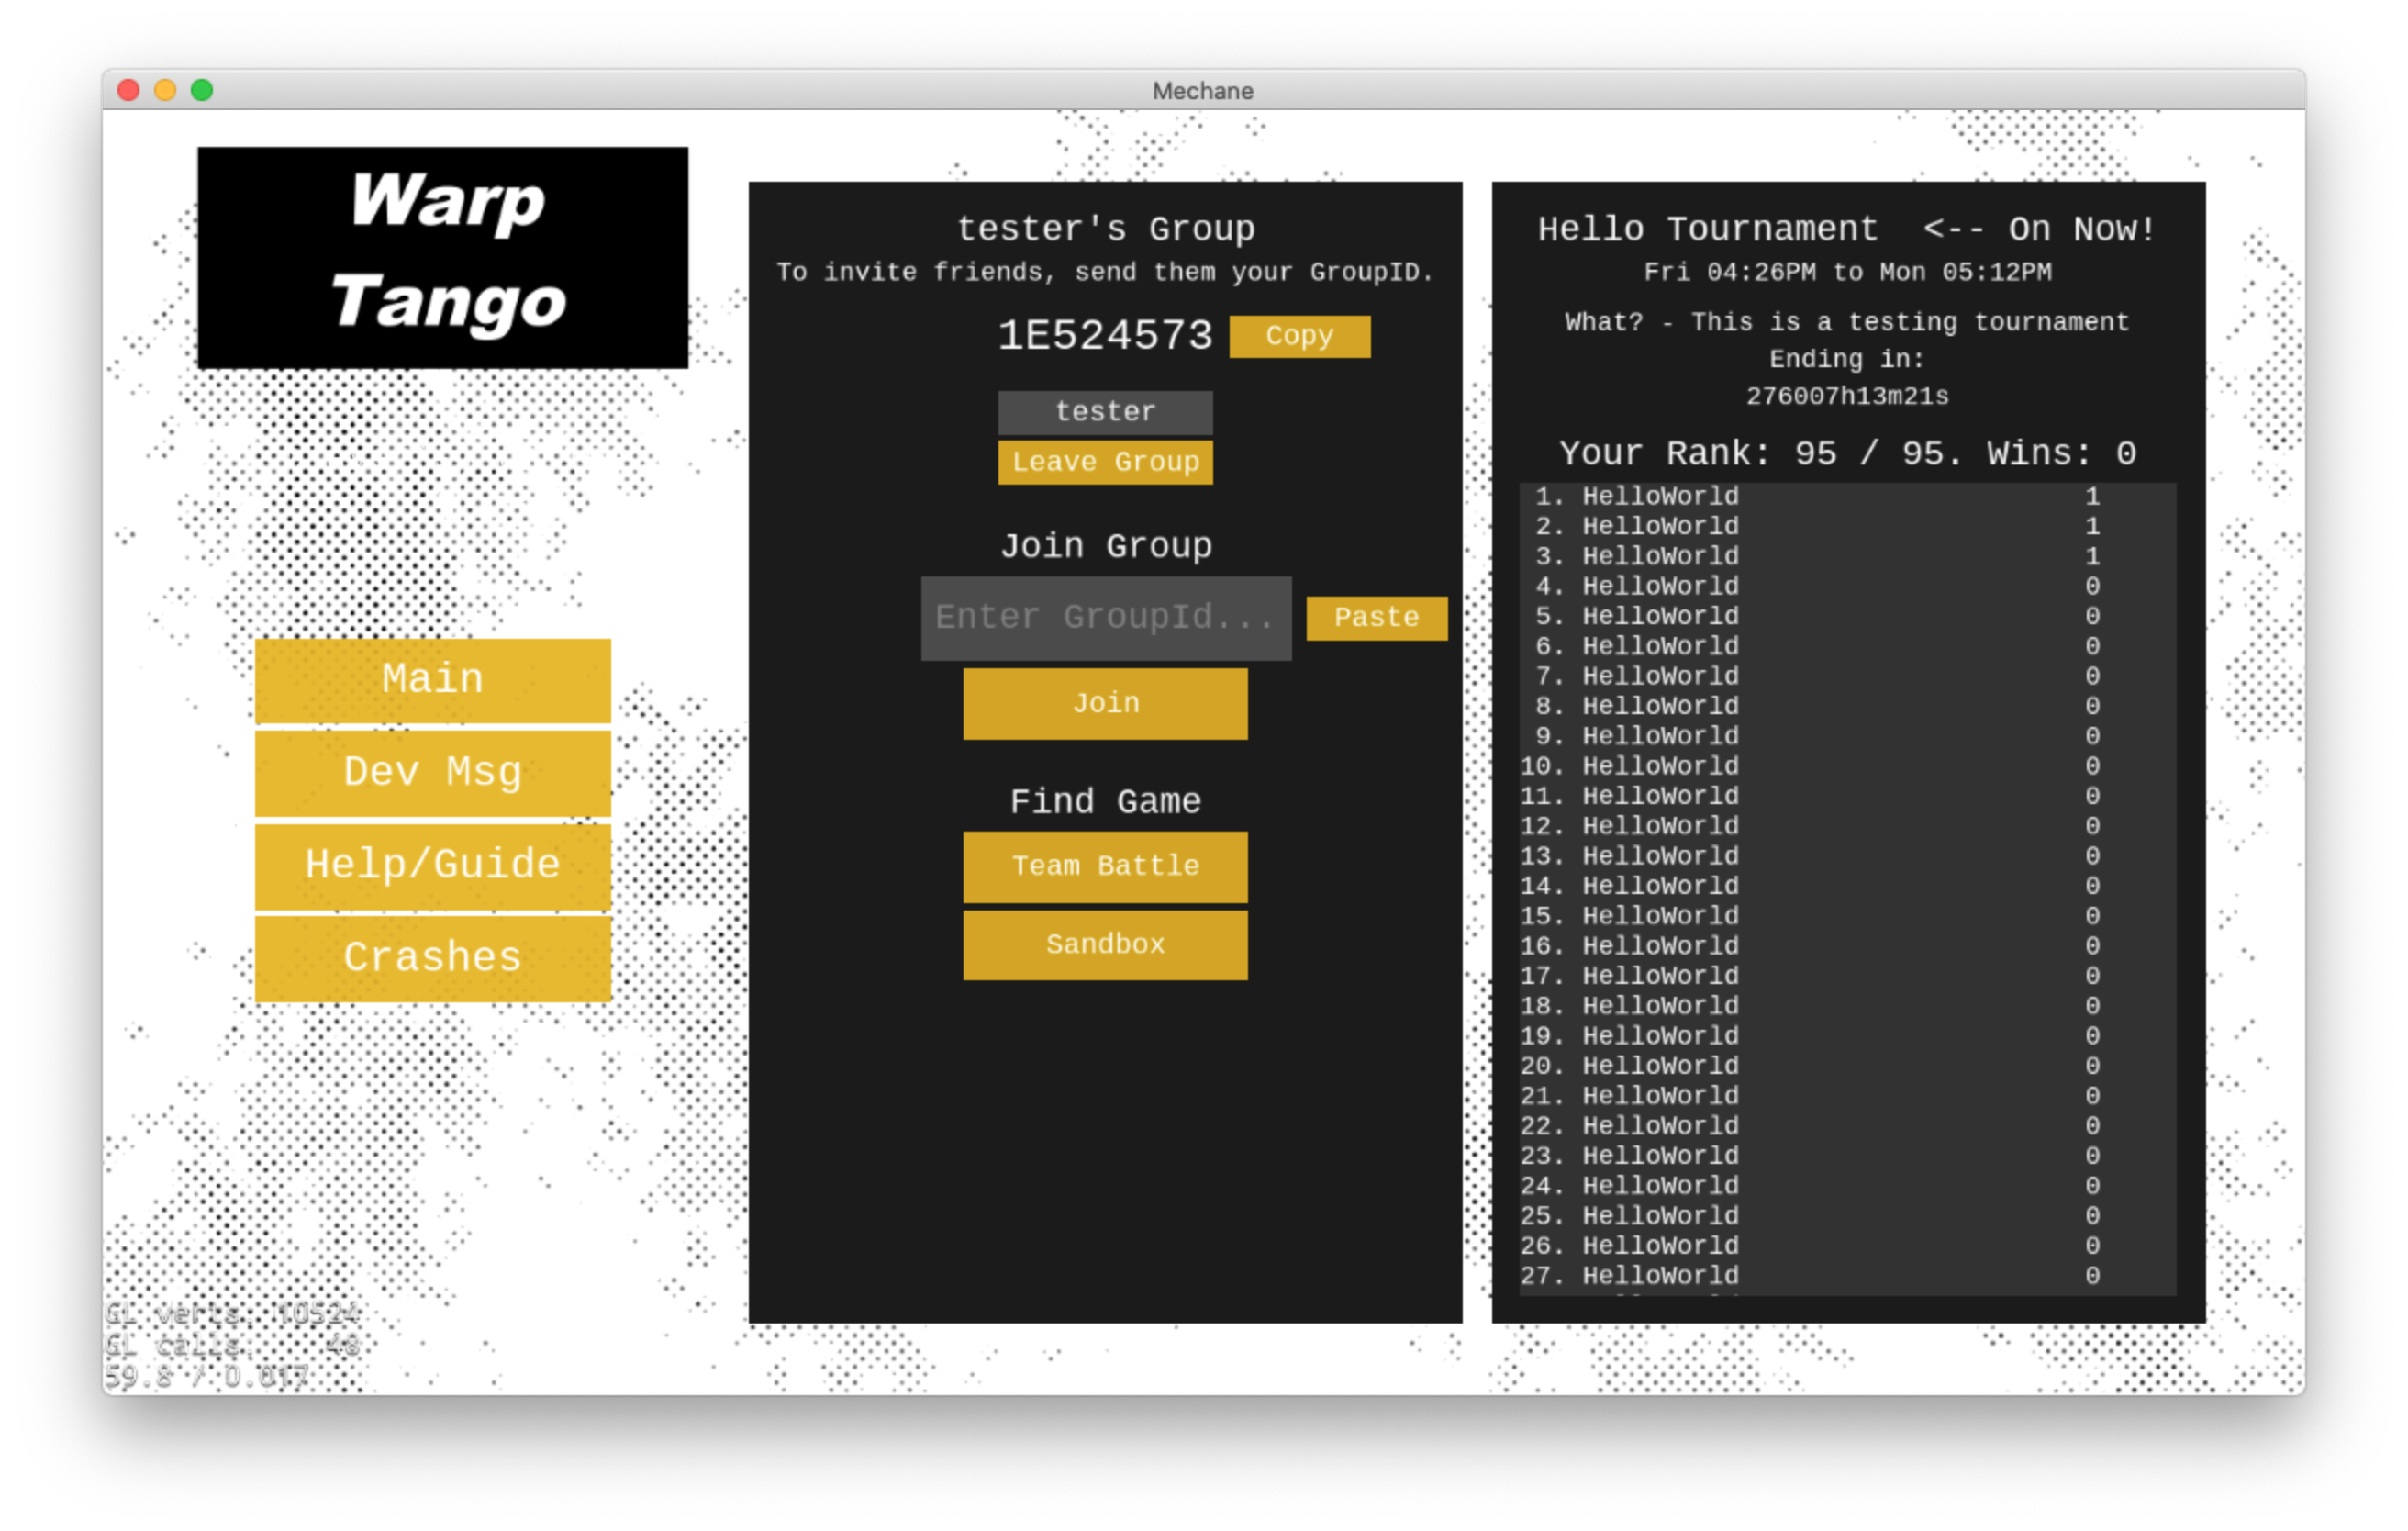The image size is (2408, 1531).
Task: Select leaderboard row 23. HelloWorld
Action: (1847, 1157)
